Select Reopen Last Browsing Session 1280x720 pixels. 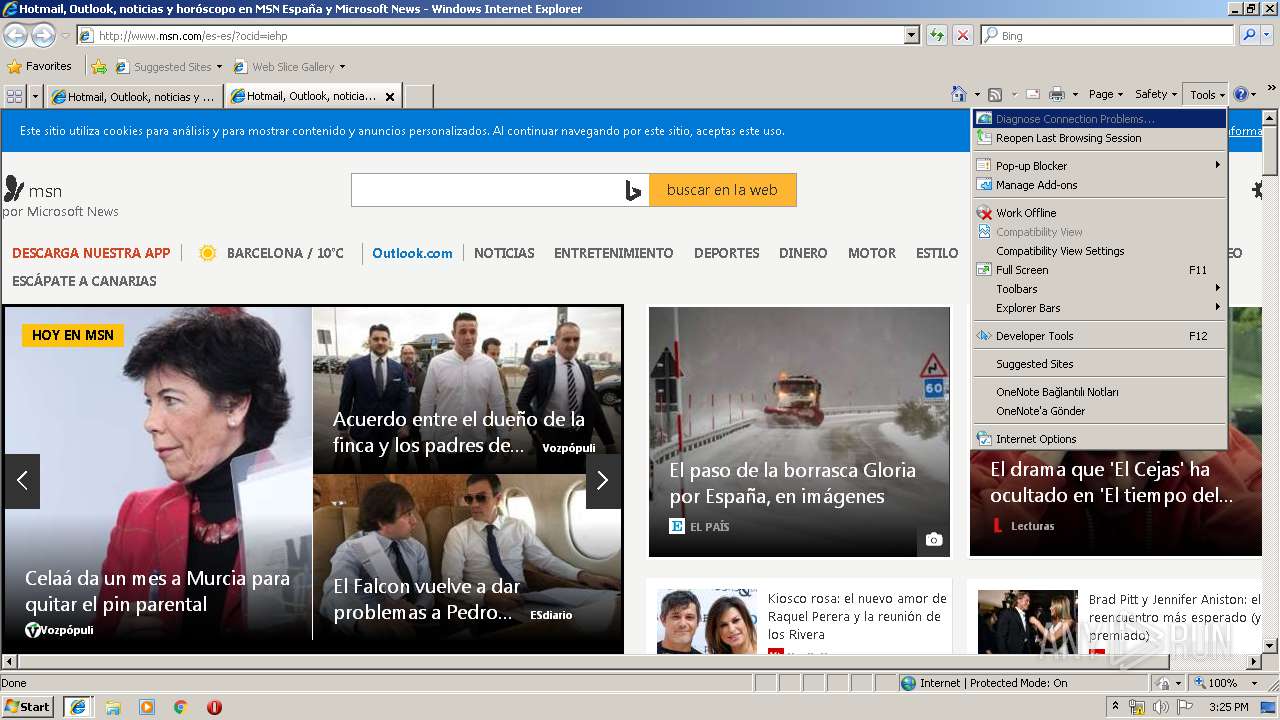[1099, 138]
